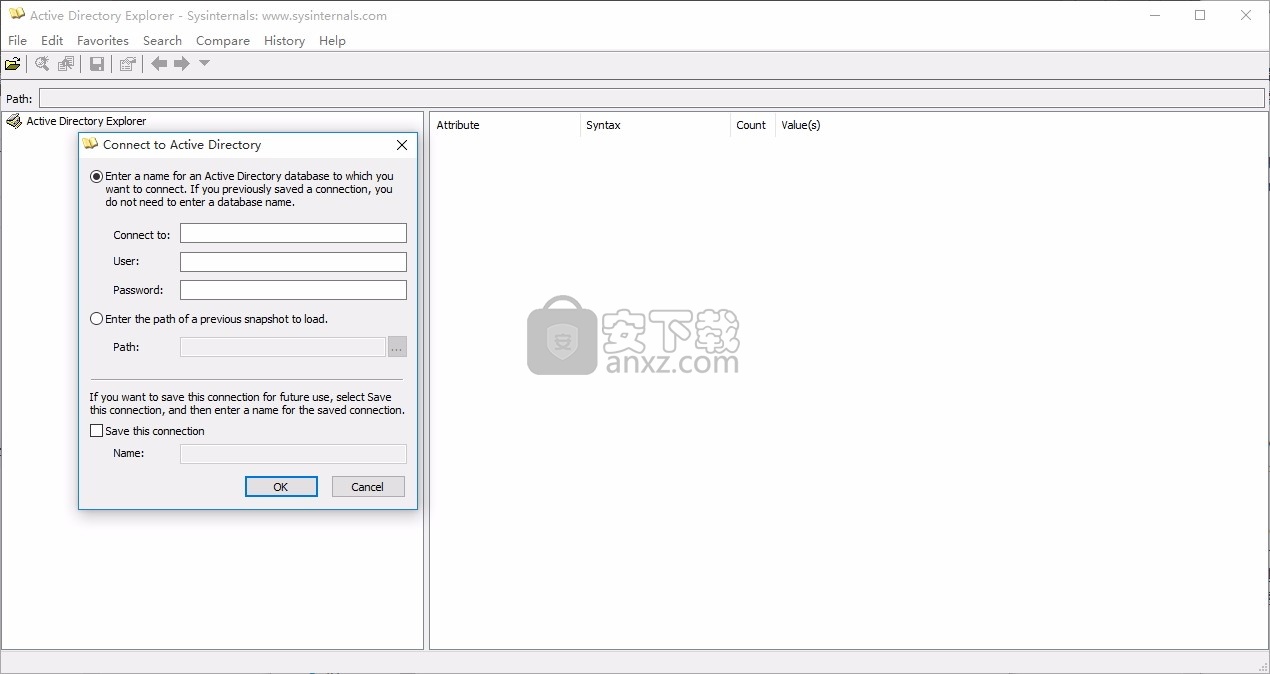Select the Active Directory Explorer tree root
Screen dimensions: 1270x674
coord(86,121)
